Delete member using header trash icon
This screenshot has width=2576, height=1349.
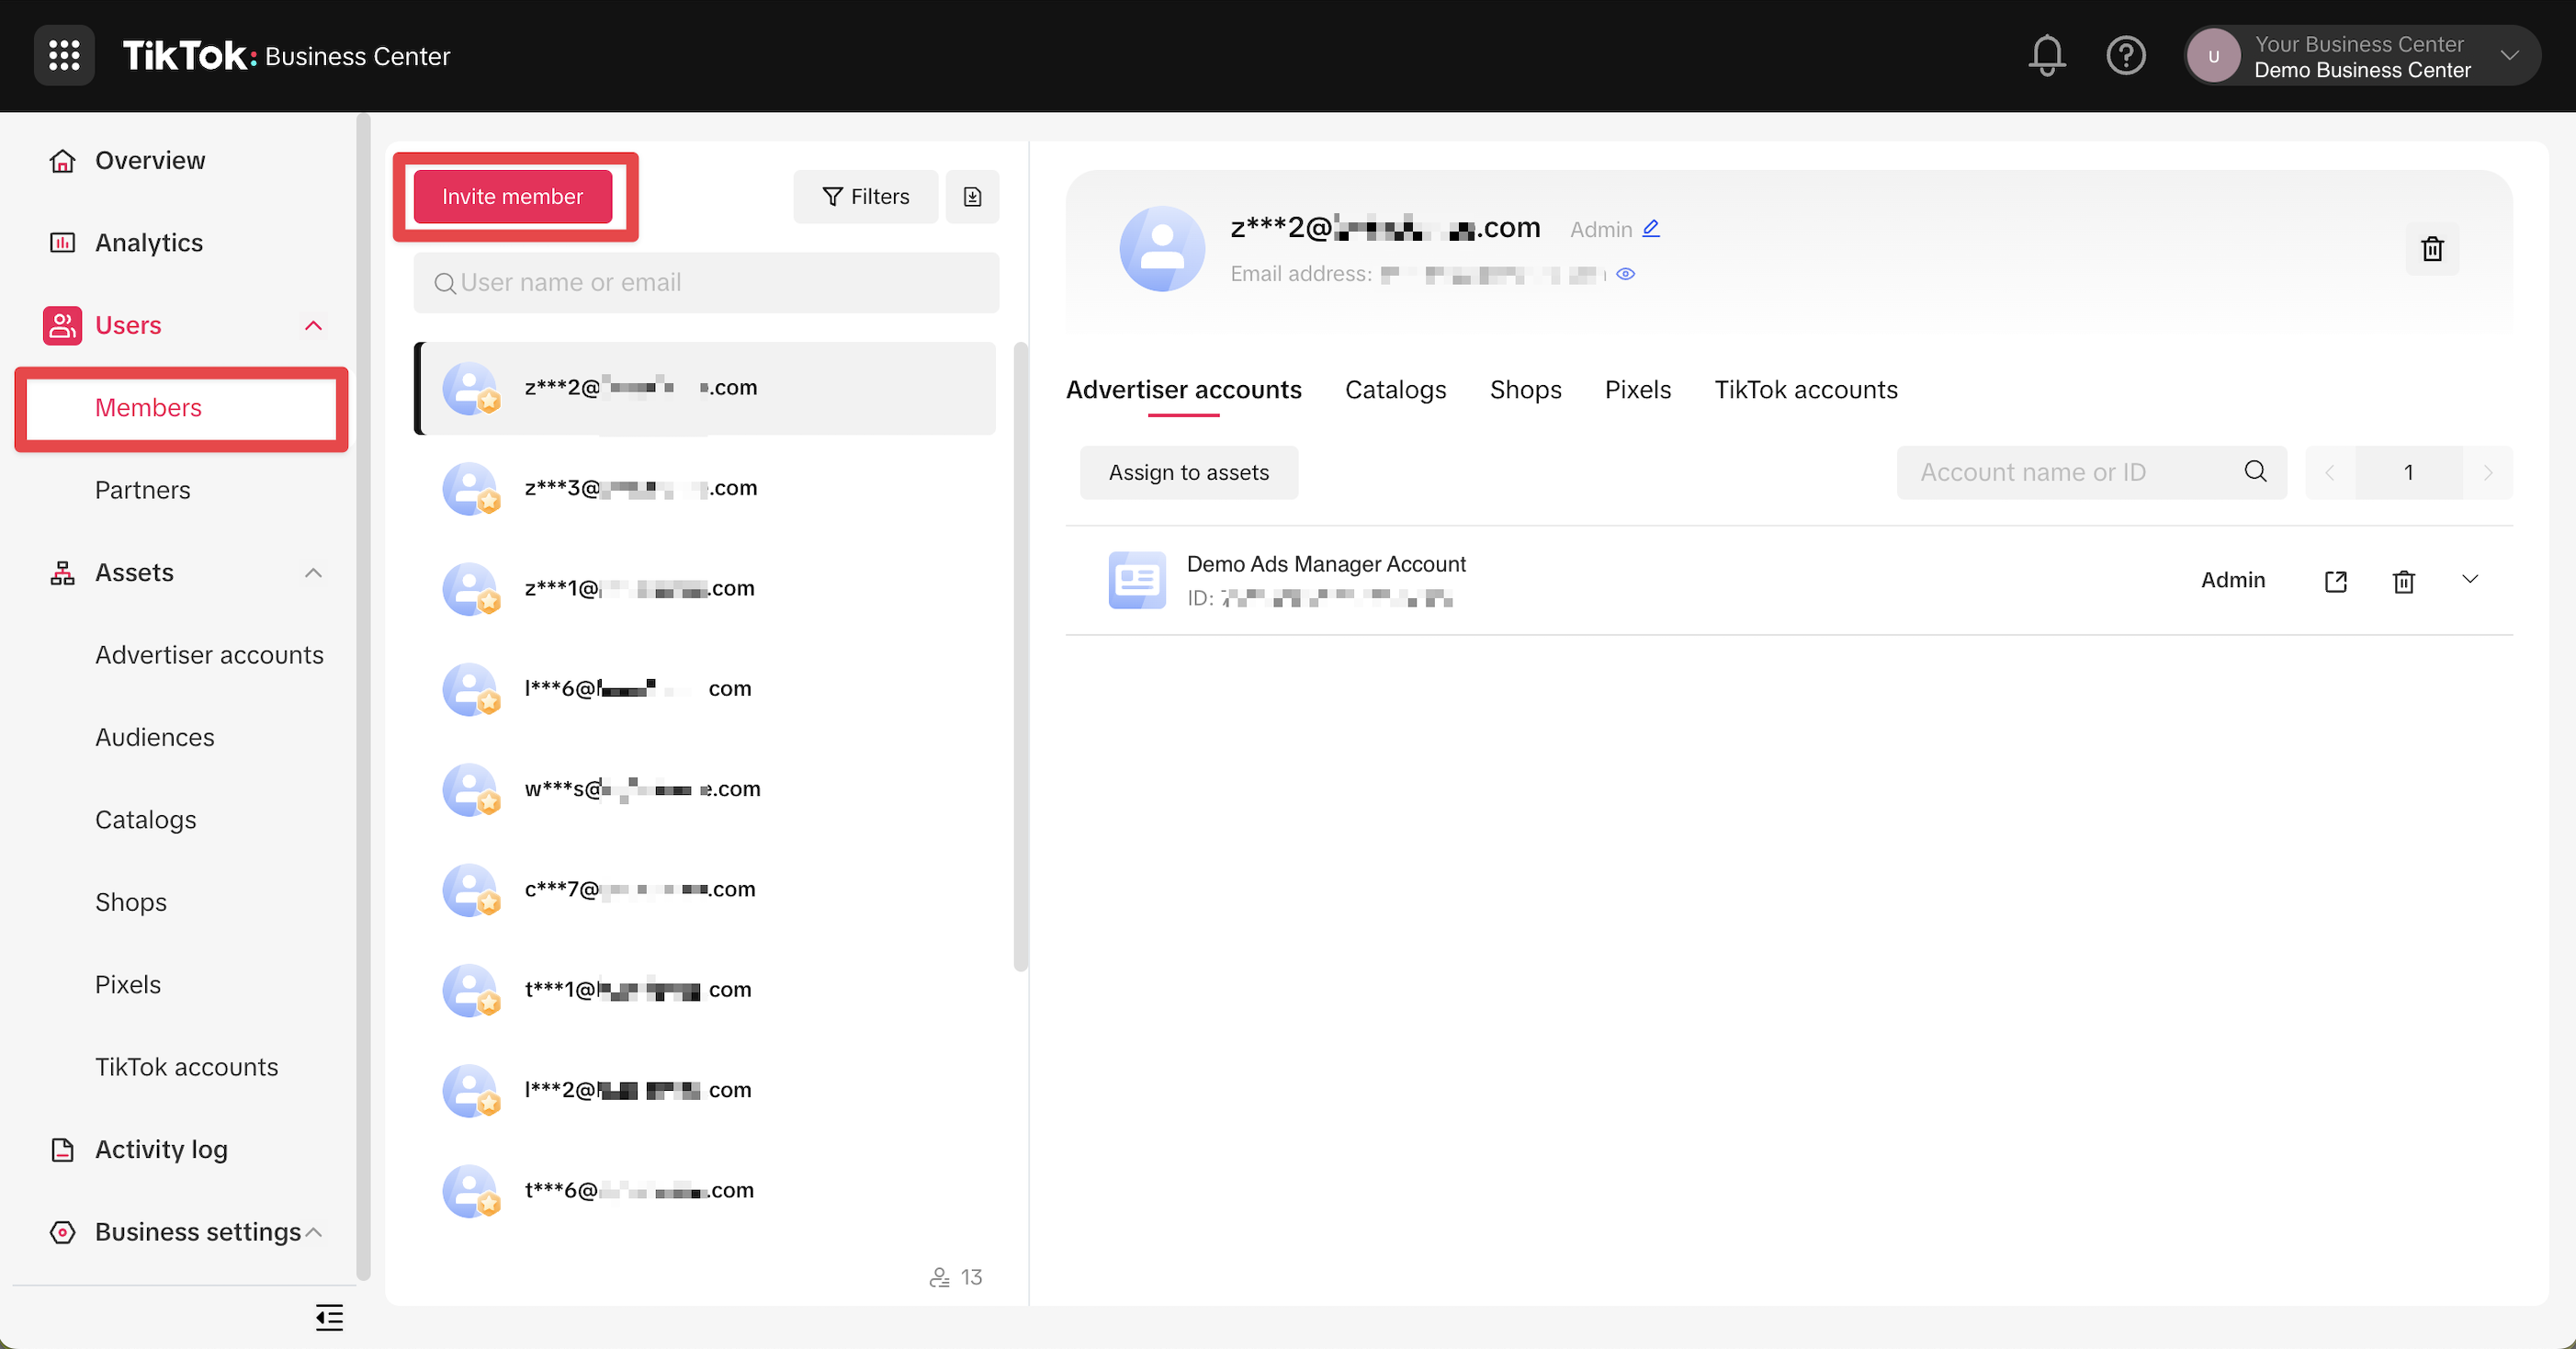pos(2432,248)
